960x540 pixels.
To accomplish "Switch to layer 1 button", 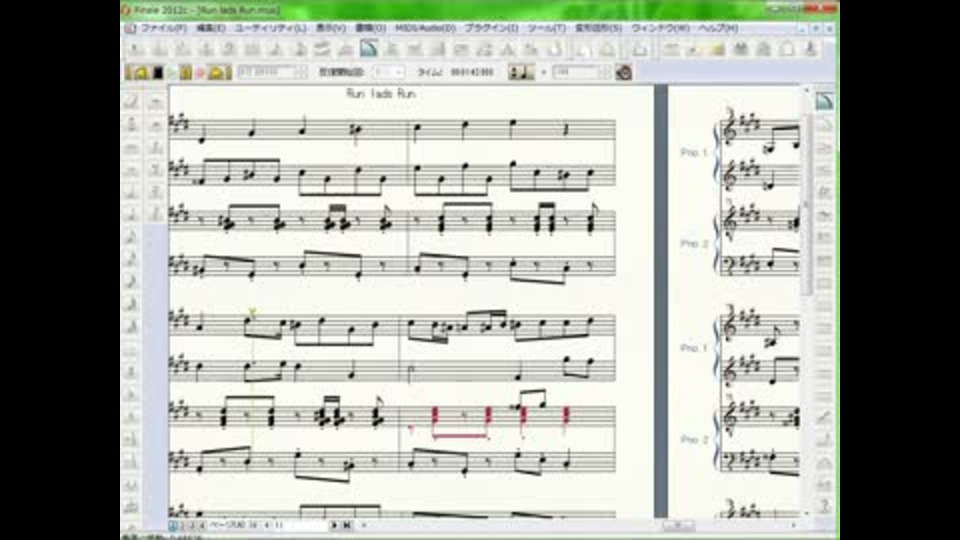I will [x=173, y=525].
